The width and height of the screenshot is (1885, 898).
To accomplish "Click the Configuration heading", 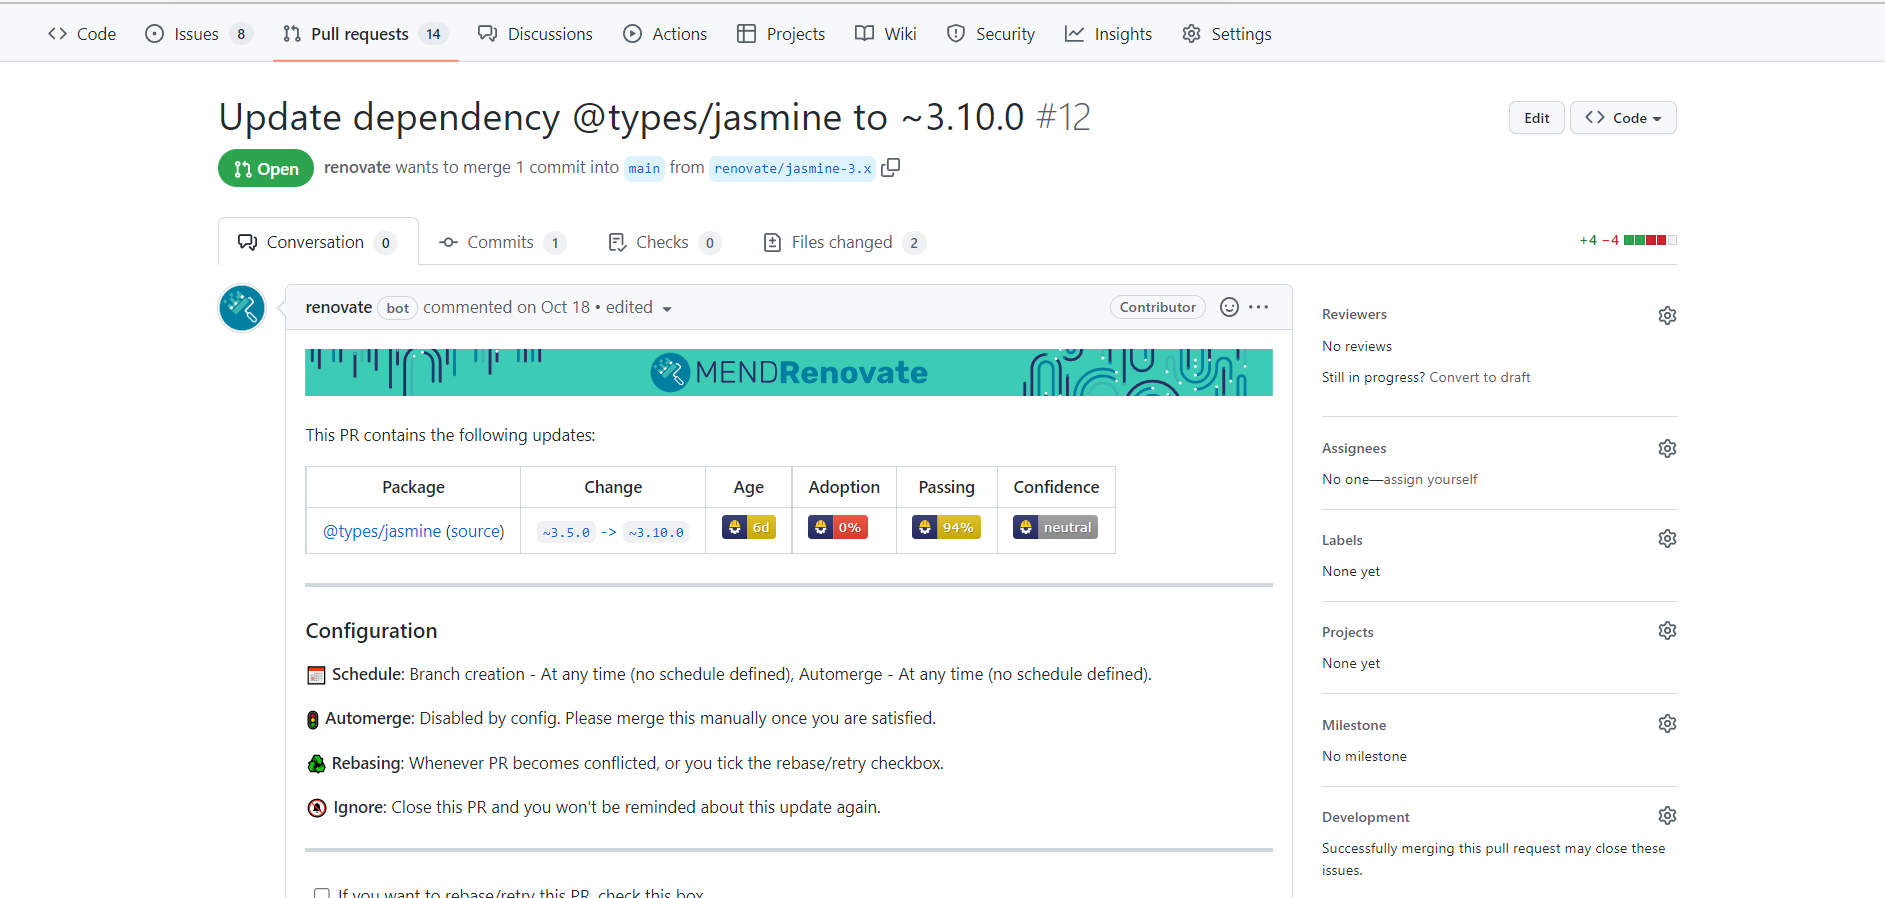I will [x=371, y=631].
